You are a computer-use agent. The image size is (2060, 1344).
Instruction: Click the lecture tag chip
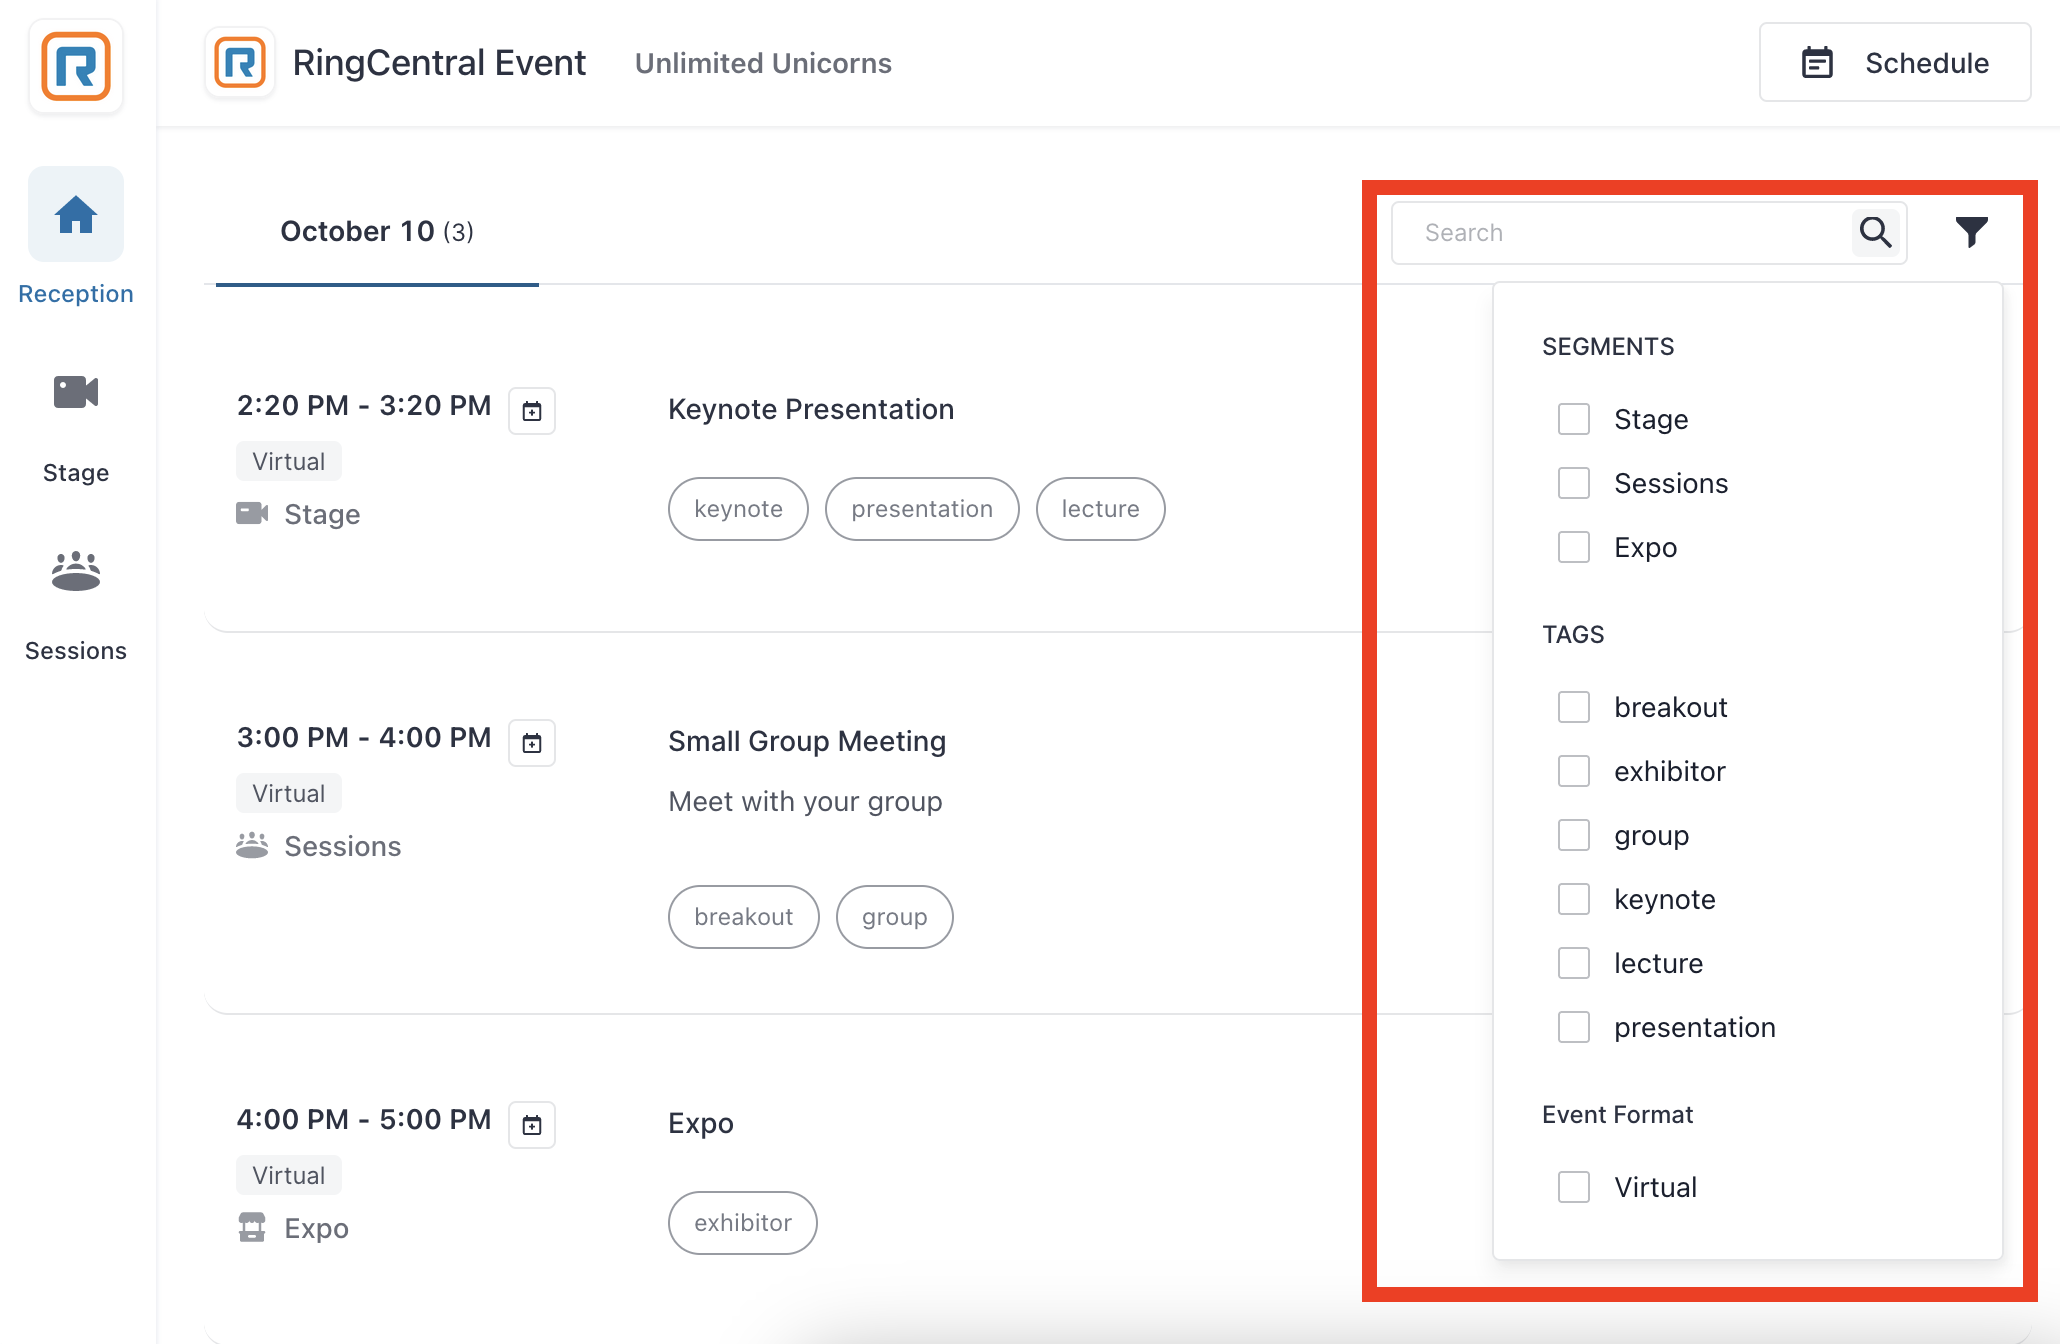1100,509
